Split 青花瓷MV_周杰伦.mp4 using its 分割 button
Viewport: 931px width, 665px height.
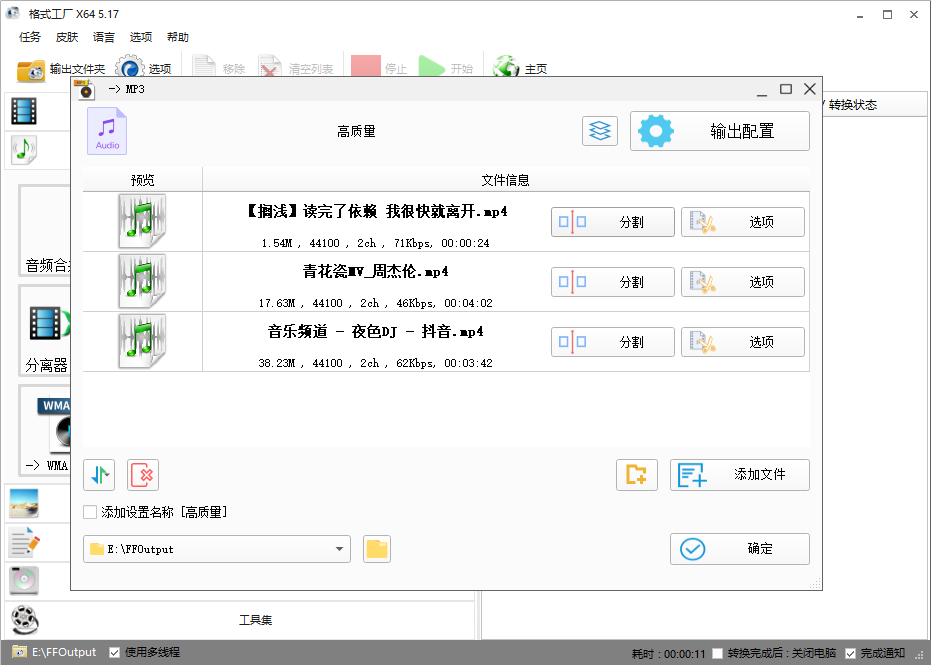coord(612,281)
